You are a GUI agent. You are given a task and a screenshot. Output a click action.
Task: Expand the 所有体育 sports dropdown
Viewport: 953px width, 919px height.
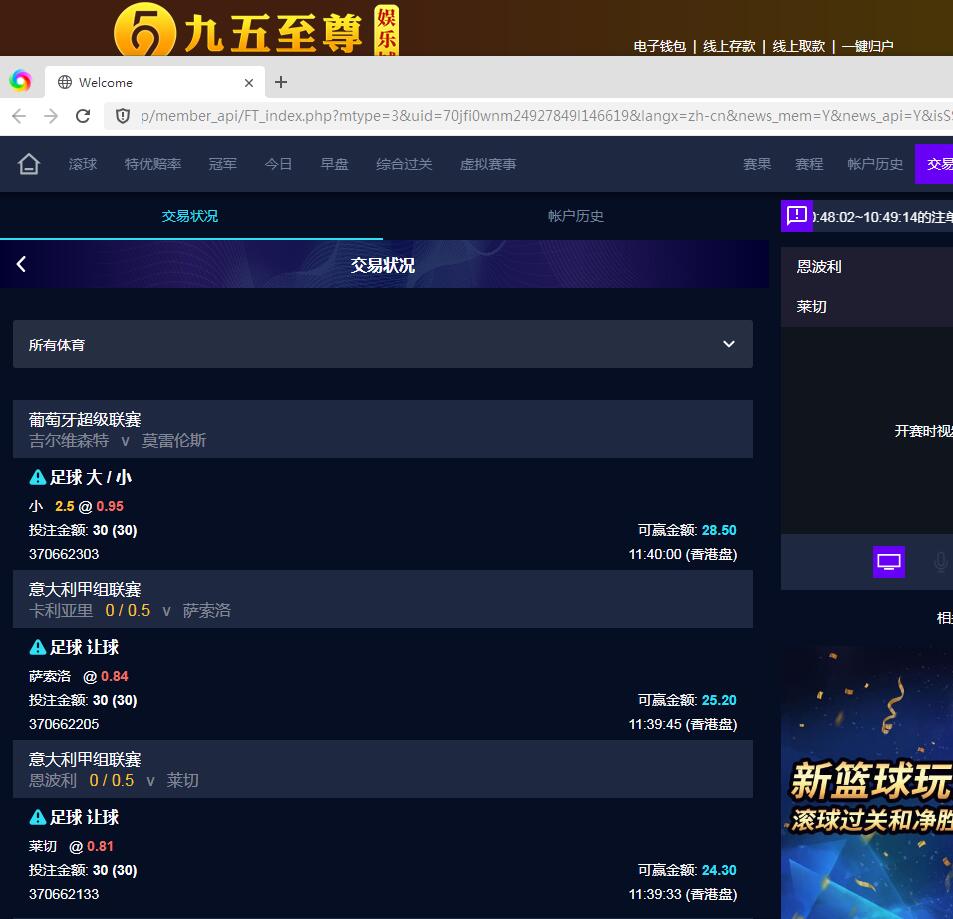382,344
